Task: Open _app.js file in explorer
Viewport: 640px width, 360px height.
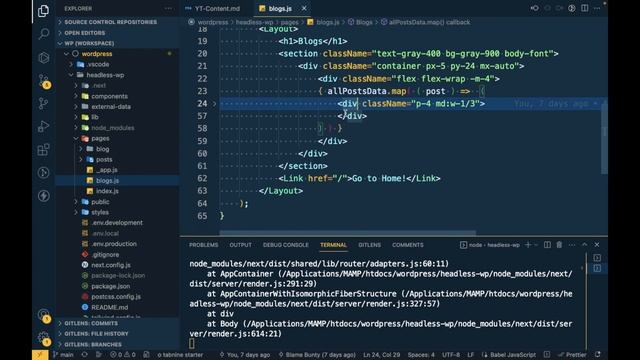Action: click(x=118, y=170)
